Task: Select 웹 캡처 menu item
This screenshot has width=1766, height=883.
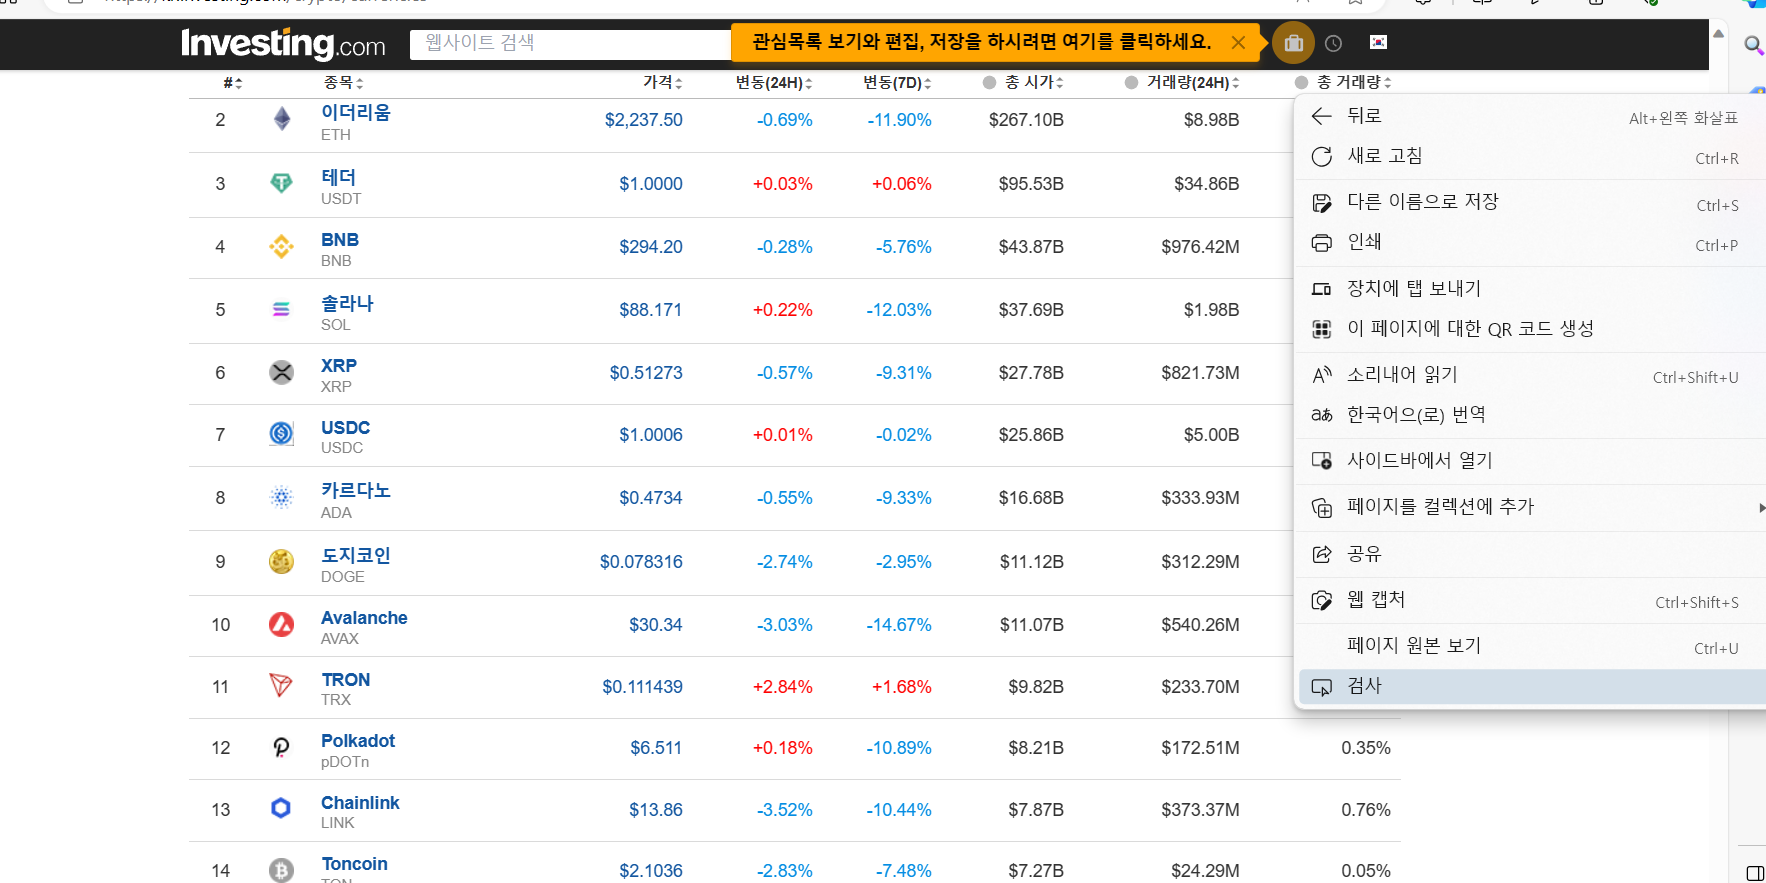Action: pos(1530,600)
